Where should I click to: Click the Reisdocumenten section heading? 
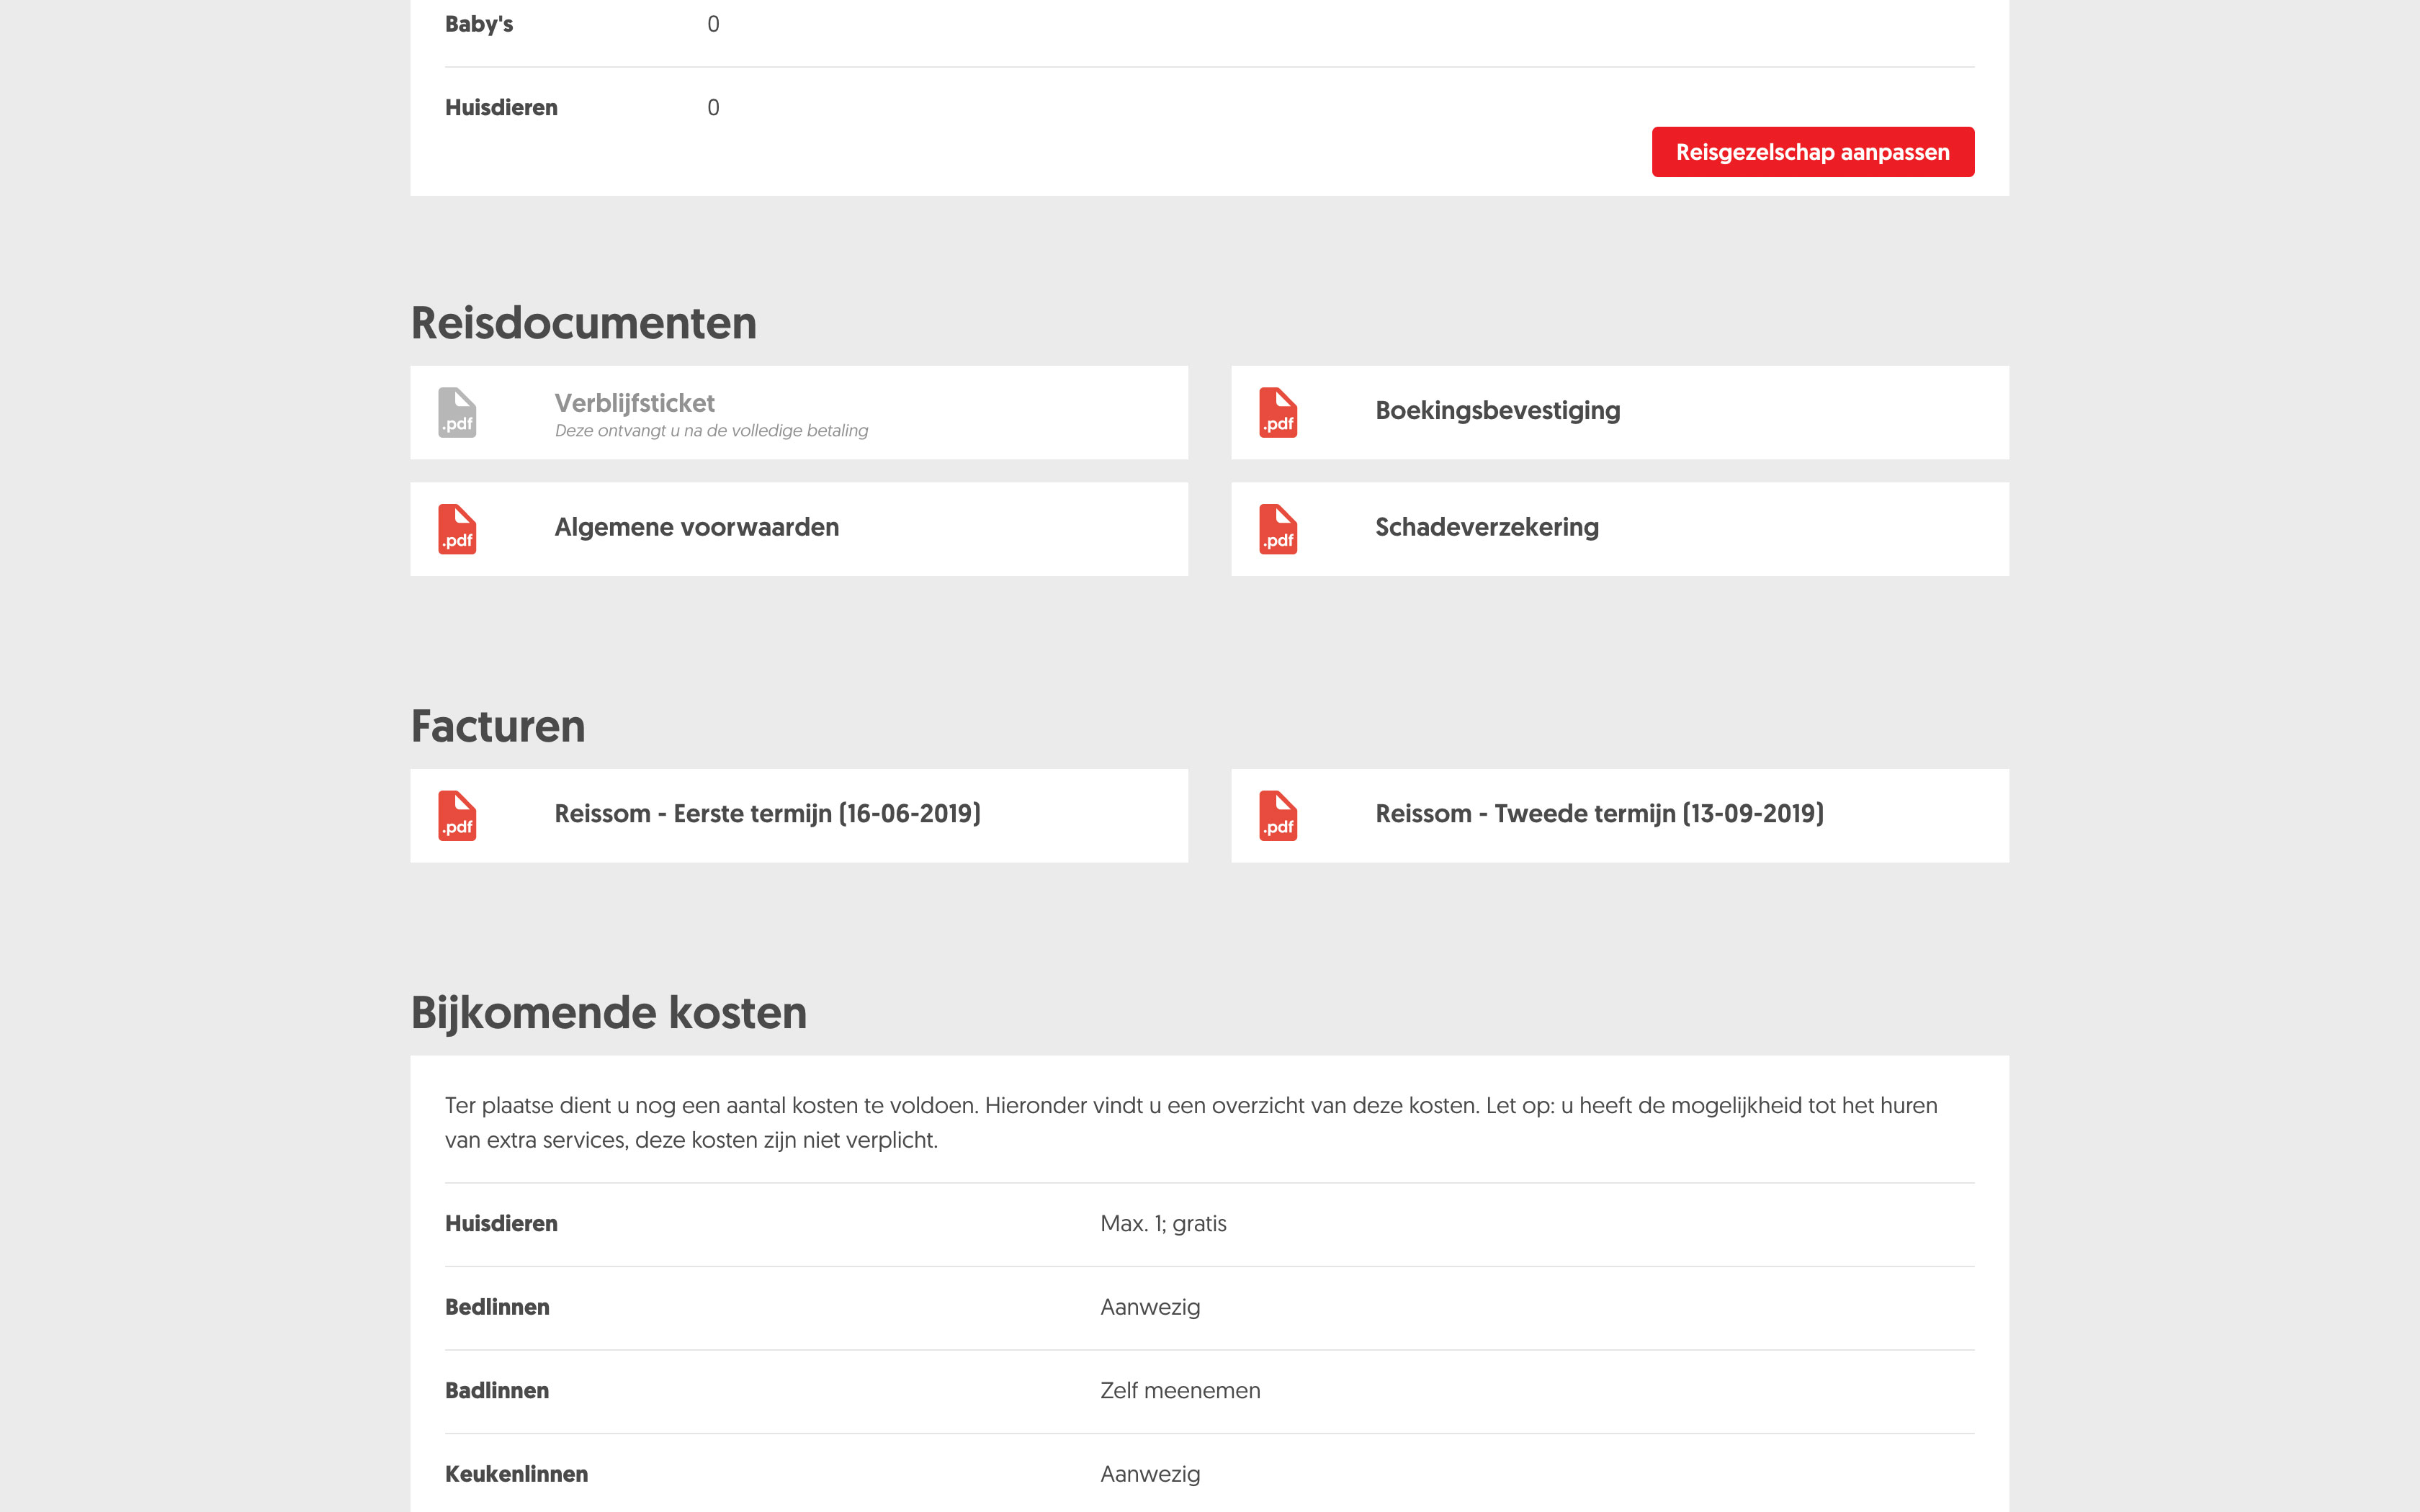pyautogui.click(x=583, y=323)
